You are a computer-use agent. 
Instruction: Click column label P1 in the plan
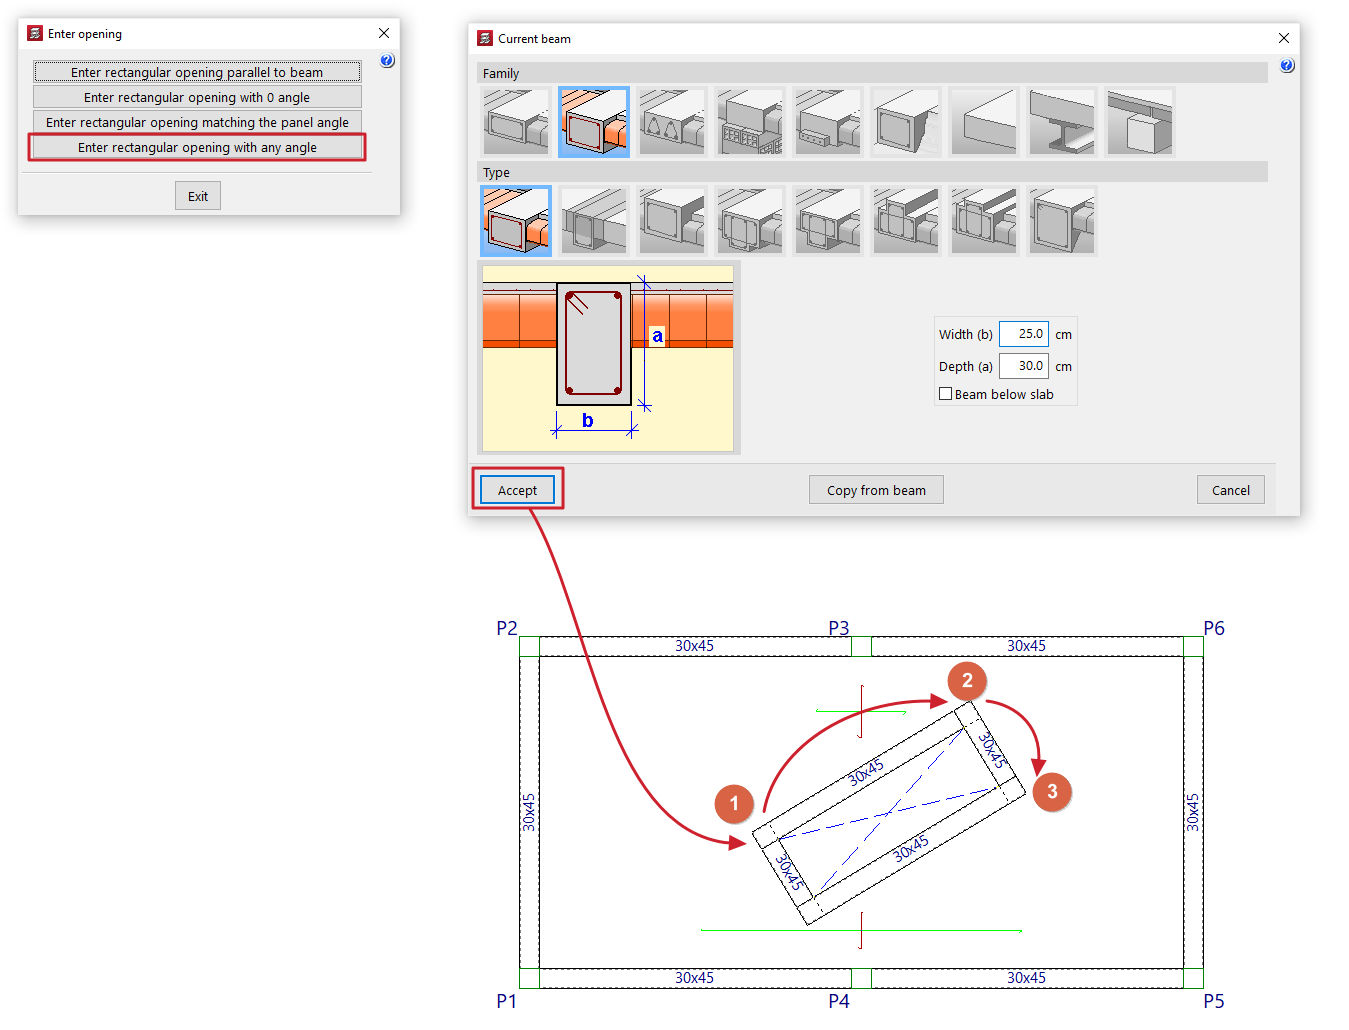(x=507, y=1001)
